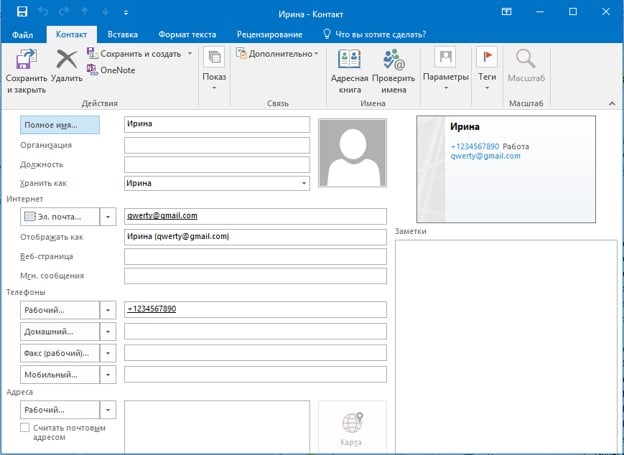Click the Redo arrow in quick access toolbar
Viewport: 624px width, 455px height.
[x=64, y=12]
